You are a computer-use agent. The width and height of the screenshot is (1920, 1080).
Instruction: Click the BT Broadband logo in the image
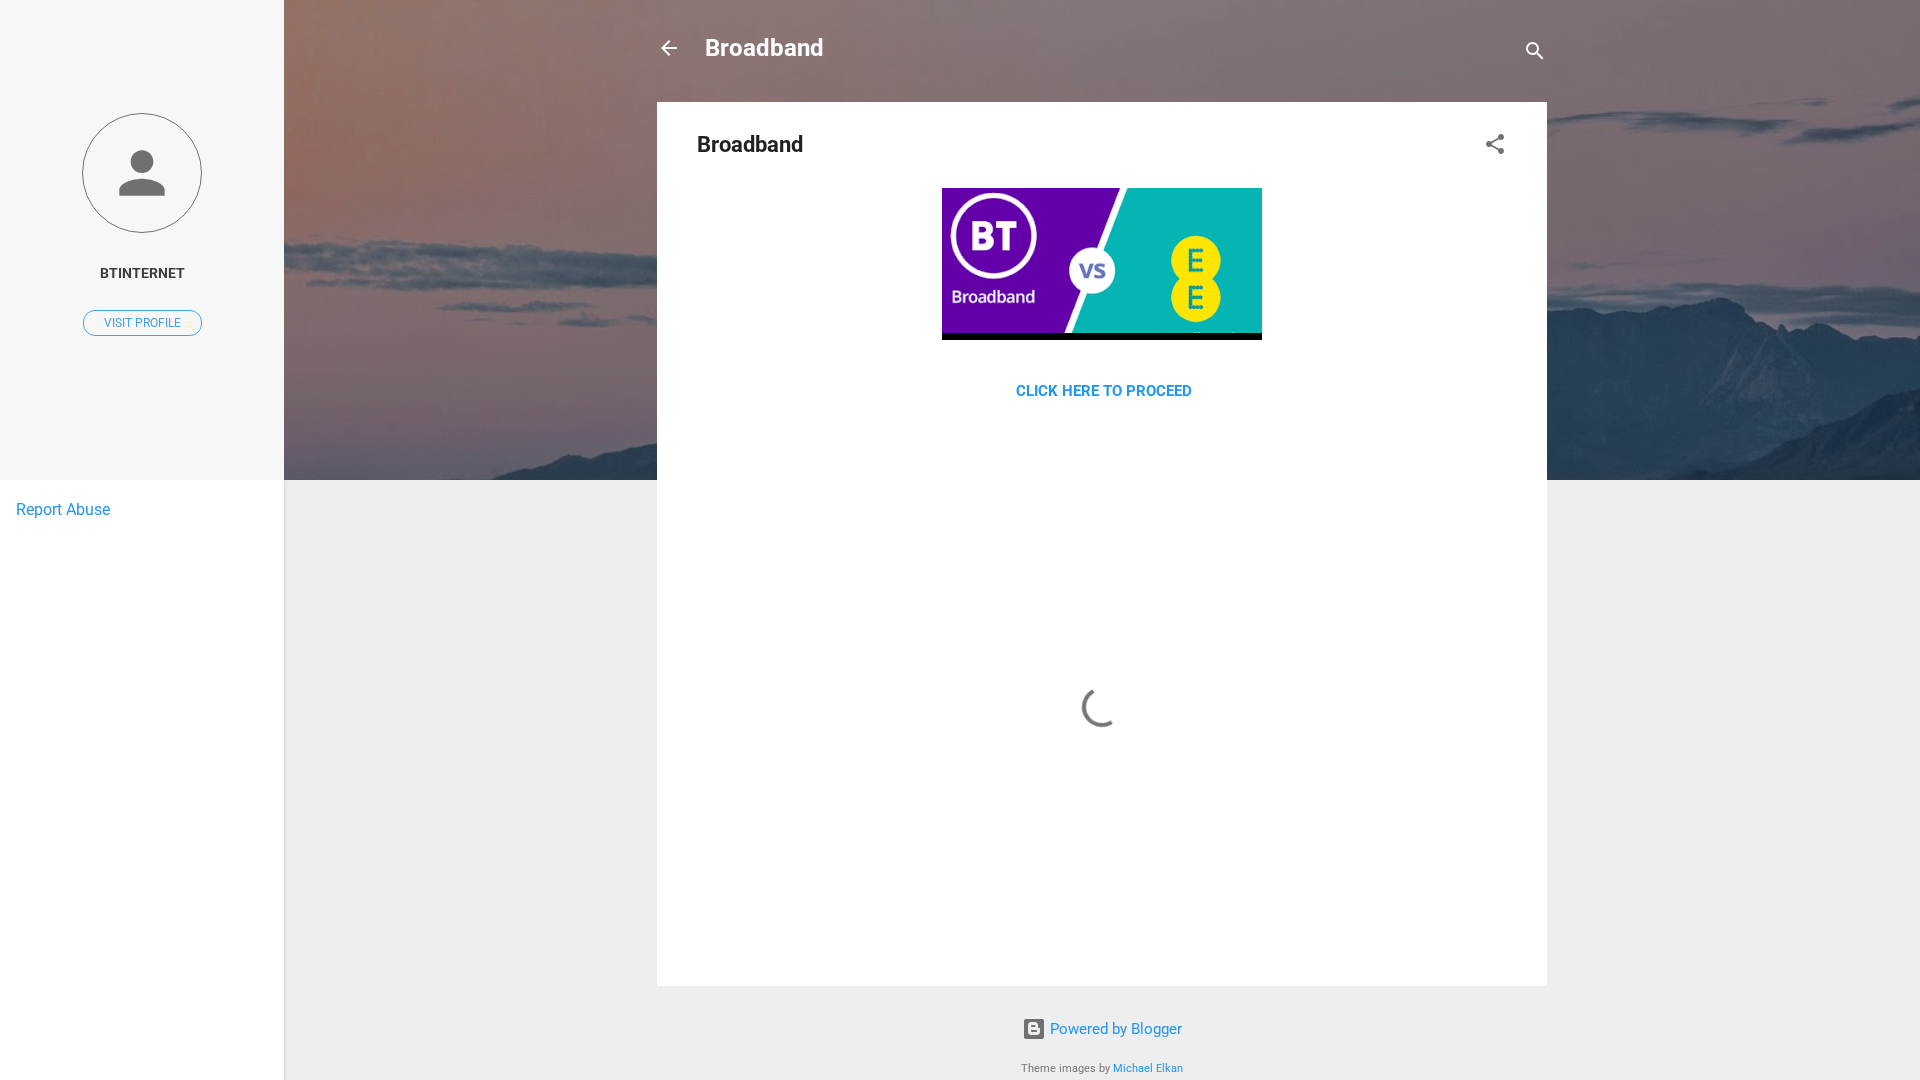click(x=994, y=237)
